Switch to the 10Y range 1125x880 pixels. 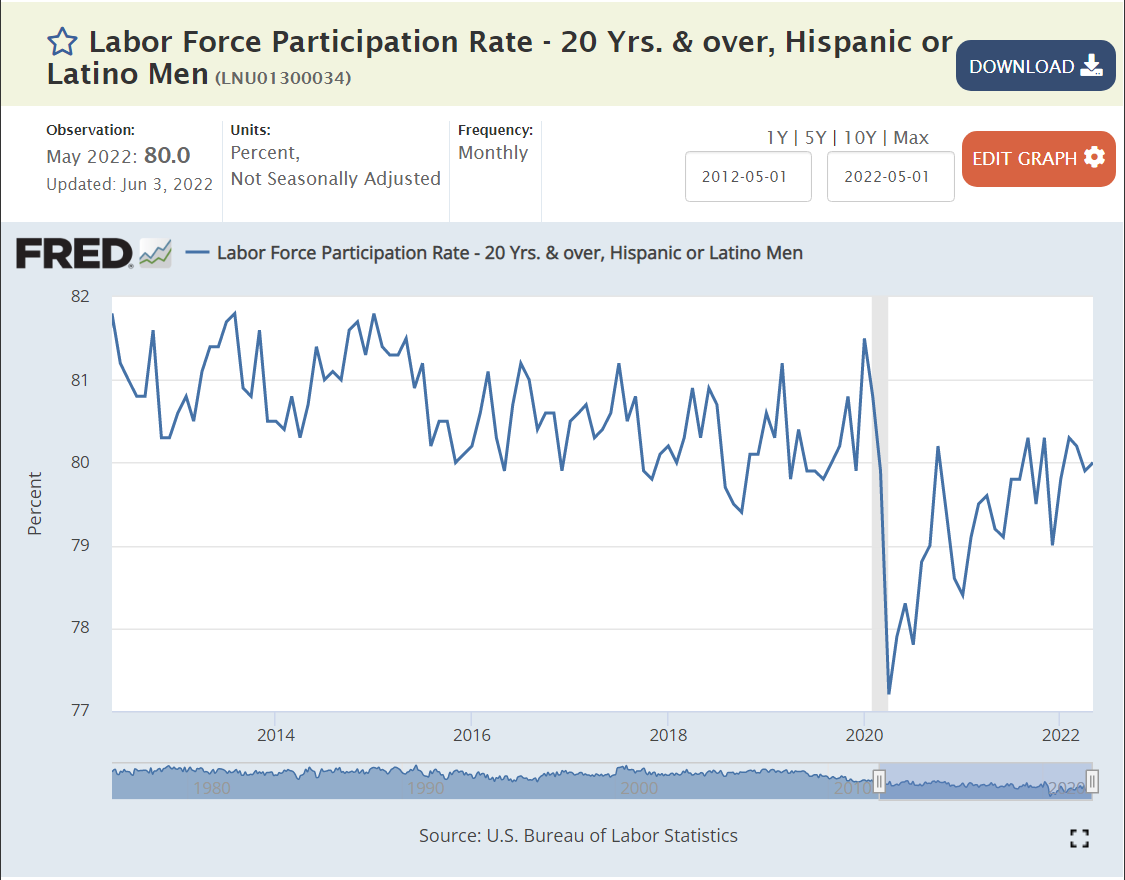860,138
